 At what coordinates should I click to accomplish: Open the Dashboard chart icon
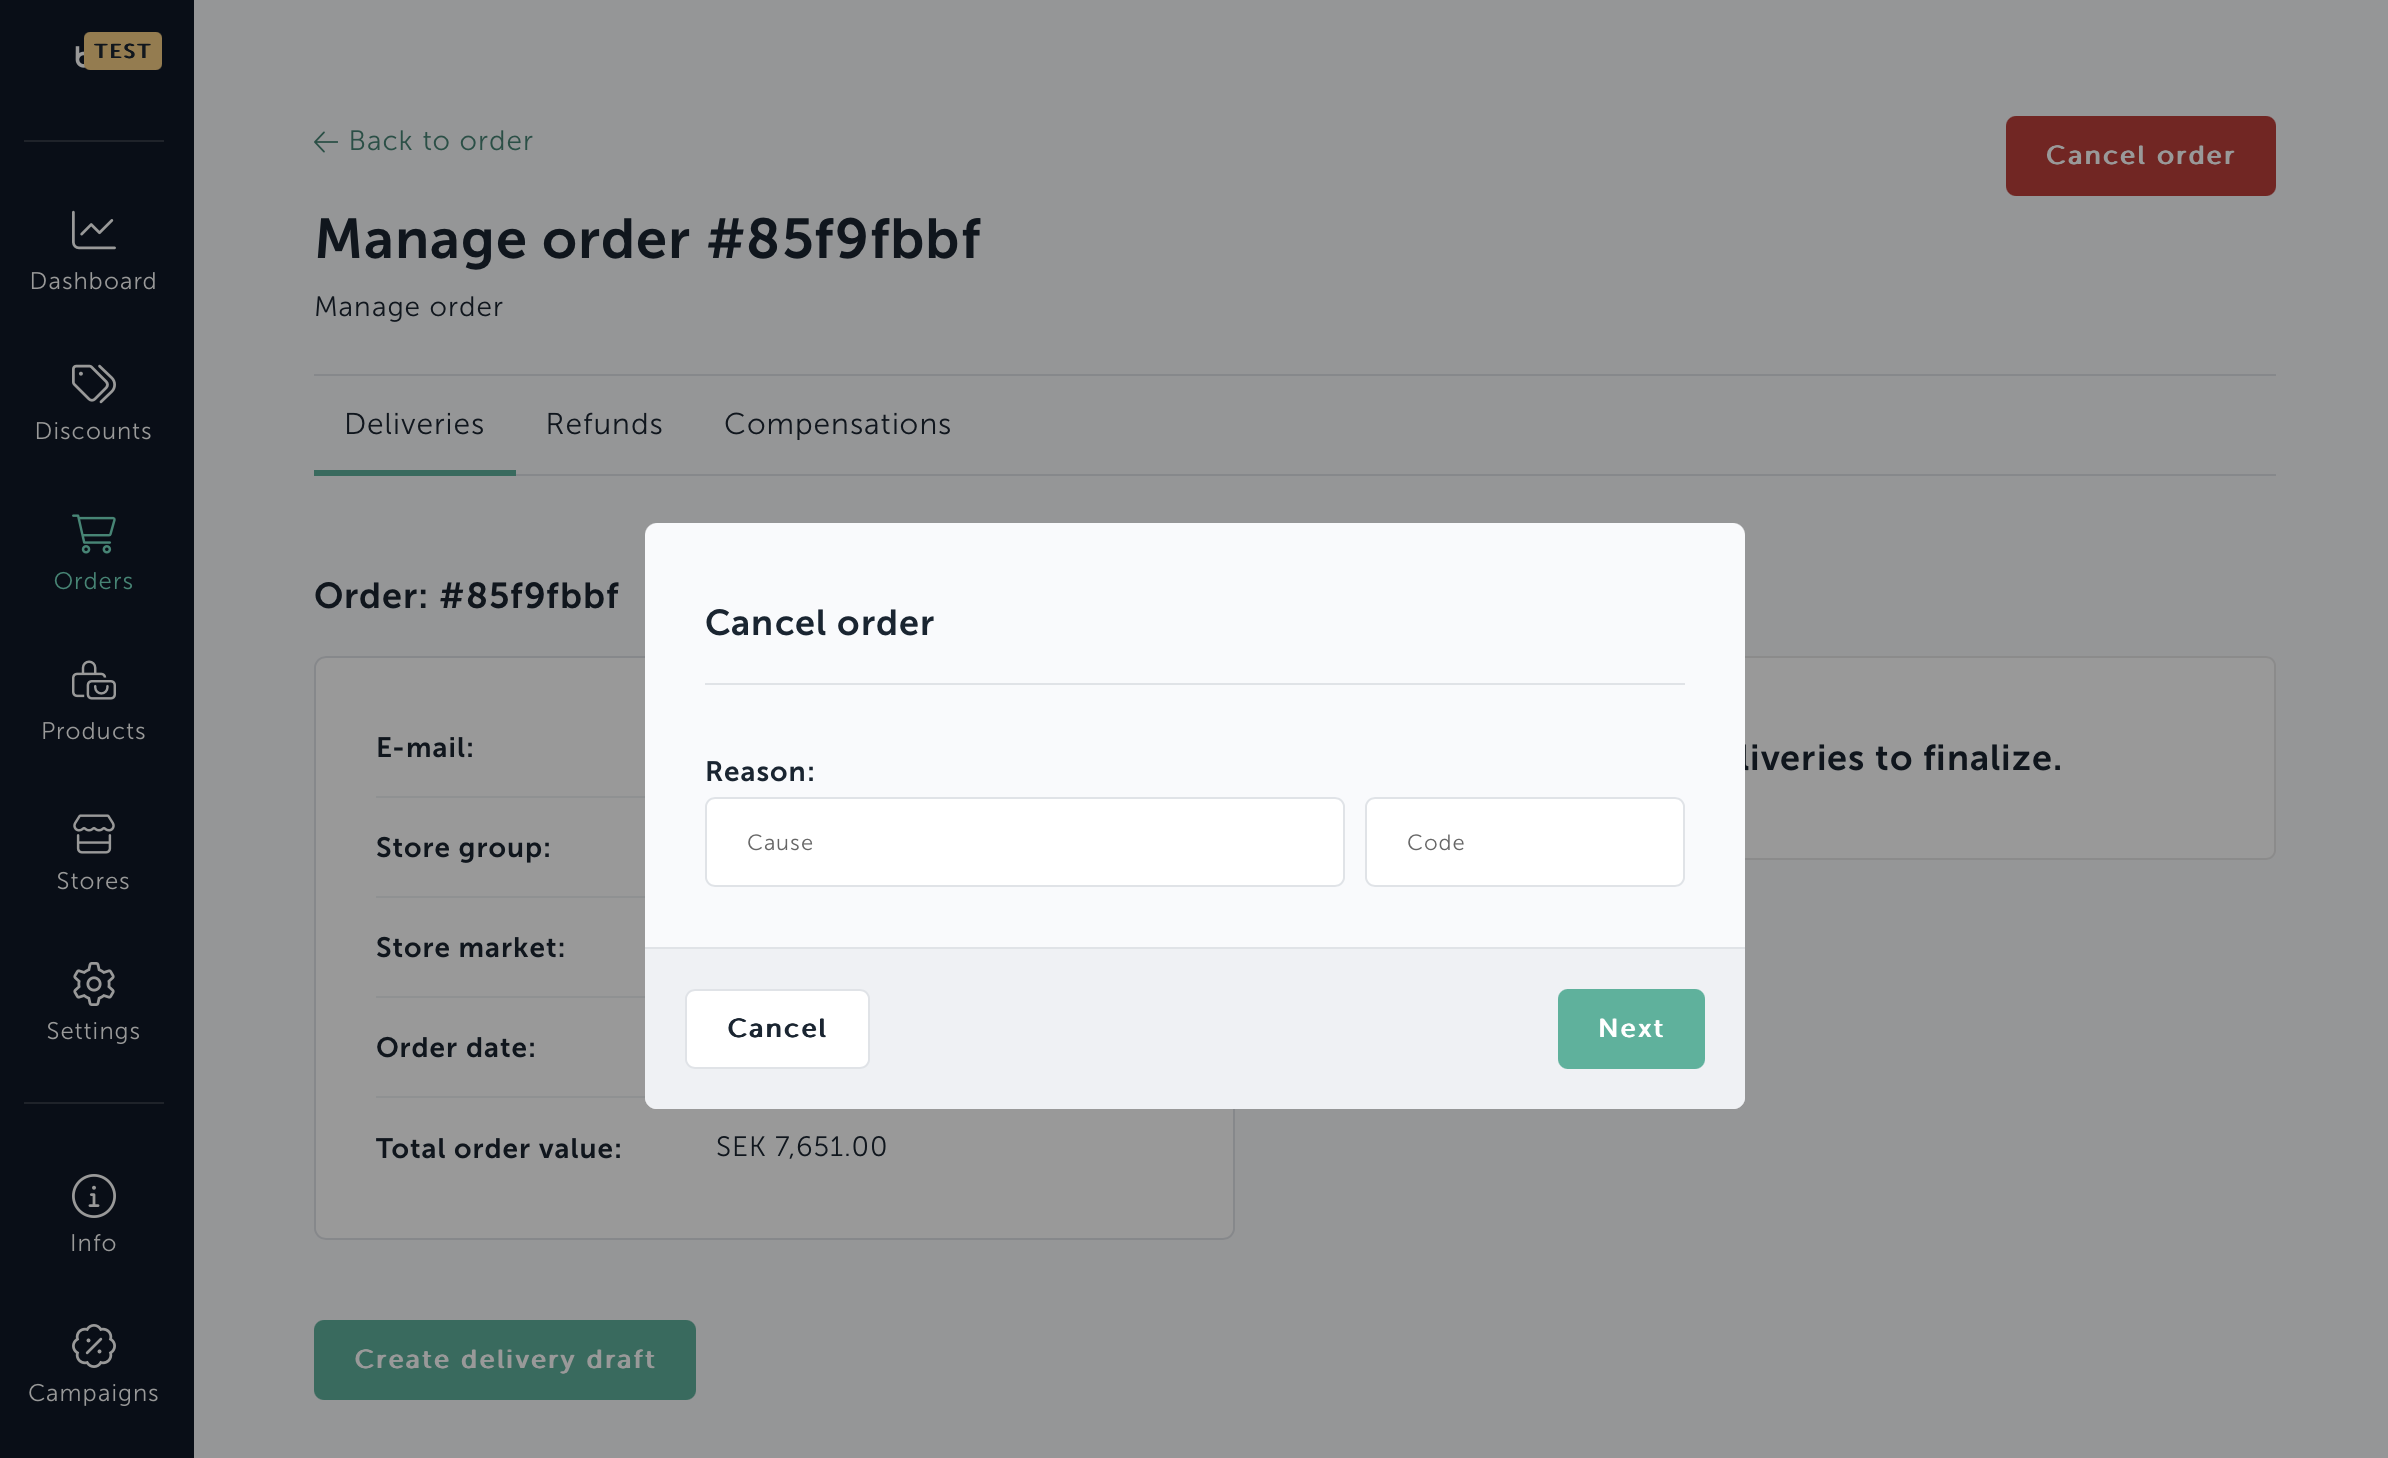pyautogui.click(x=93, y=231)
